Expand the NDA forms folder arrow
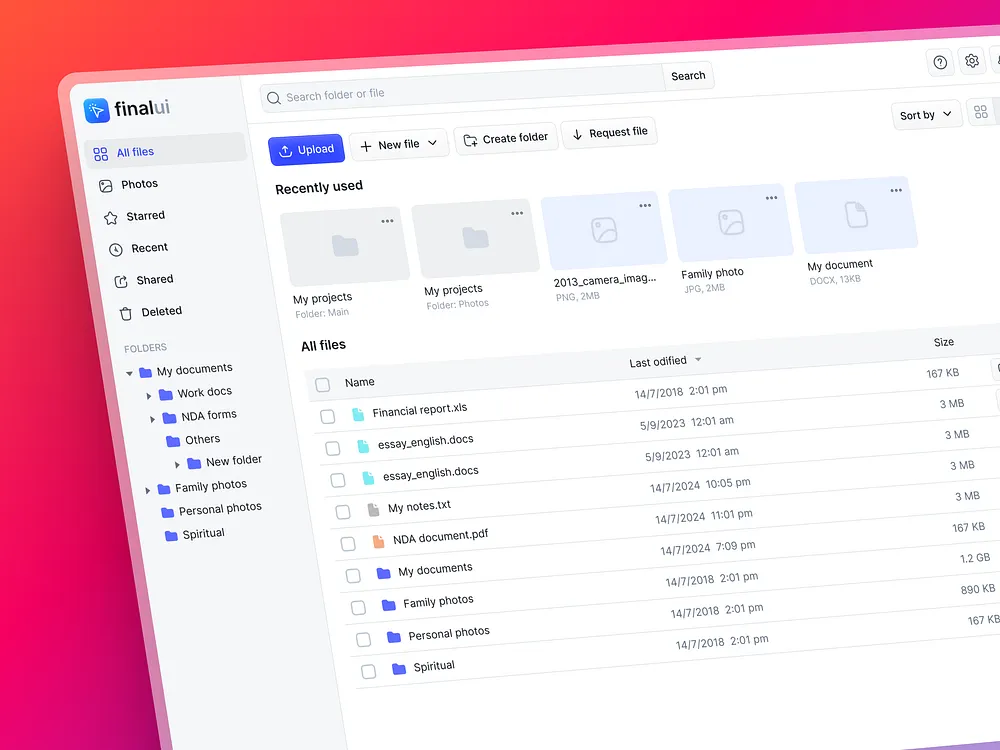 click(152, 419)
